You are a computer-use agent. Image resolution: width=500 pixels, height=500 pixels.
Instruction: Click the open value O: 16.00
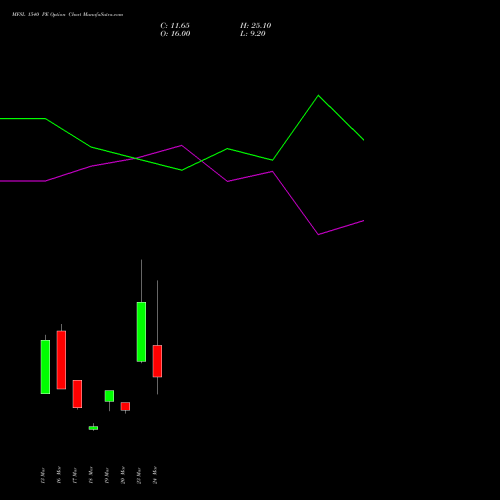pyautogui.click(x=175, y=34)
